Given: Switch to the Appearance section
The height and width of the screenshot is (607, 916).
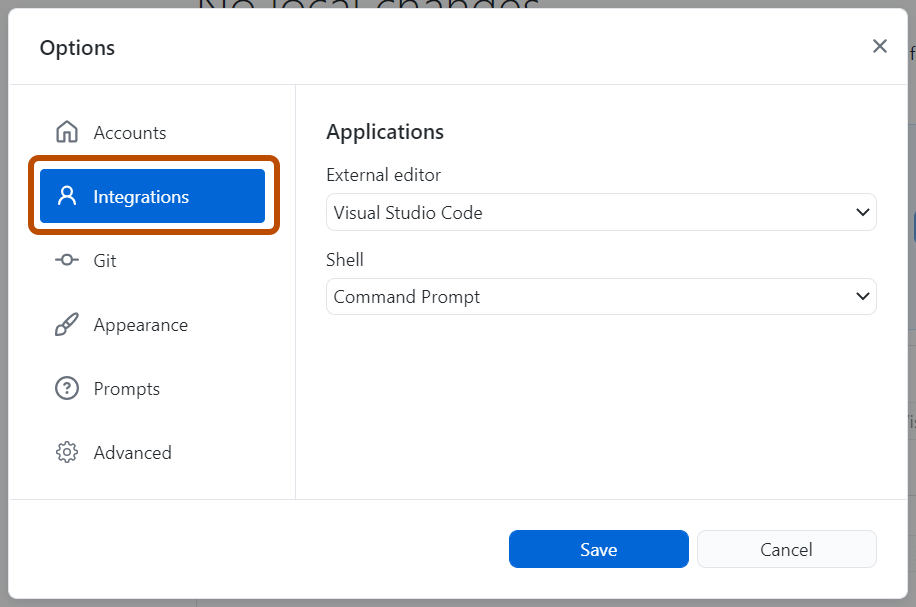Looking at the screenshot, I should [x=140, y=324].
